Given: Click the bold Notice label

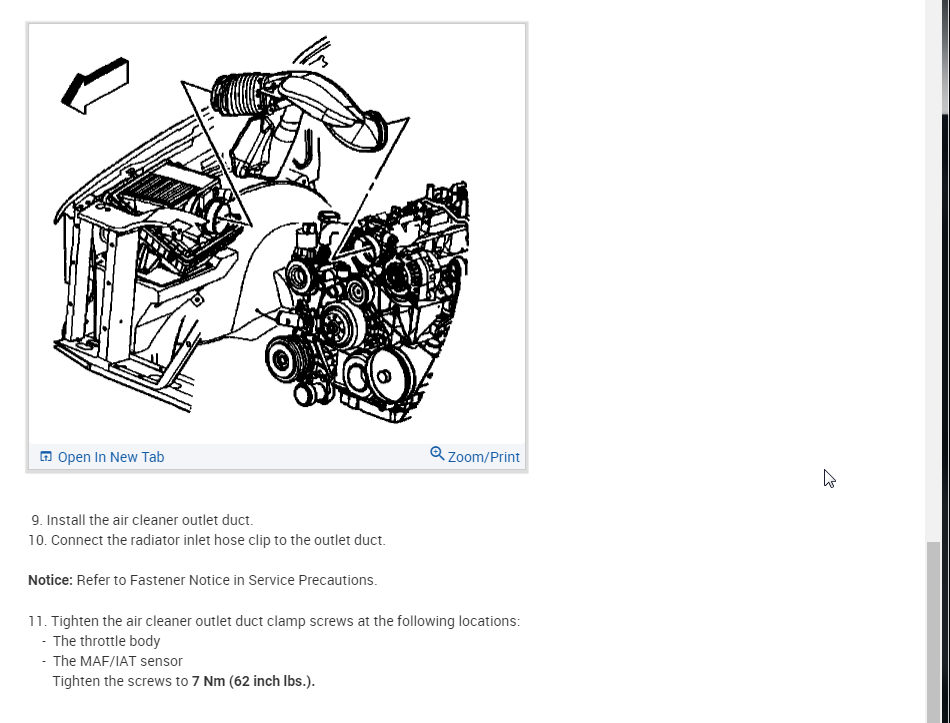Looking at the screenshot, I should click(x=50, y=580).
